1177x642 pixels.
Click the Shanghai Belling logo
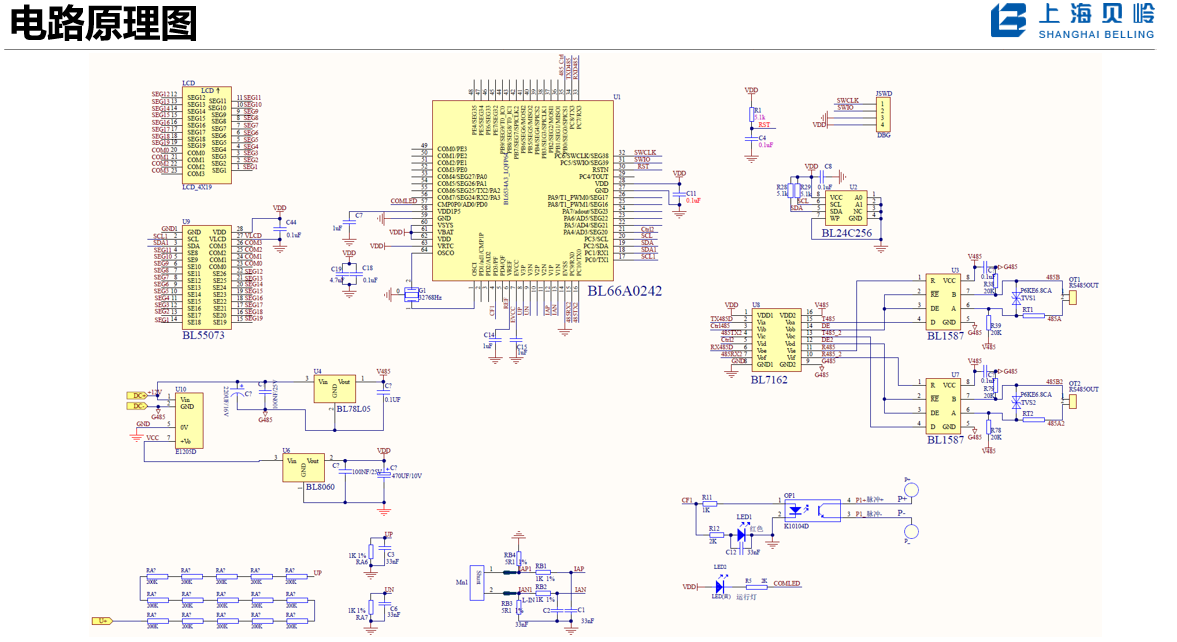pyautogui.click(x=1072, y=21)
